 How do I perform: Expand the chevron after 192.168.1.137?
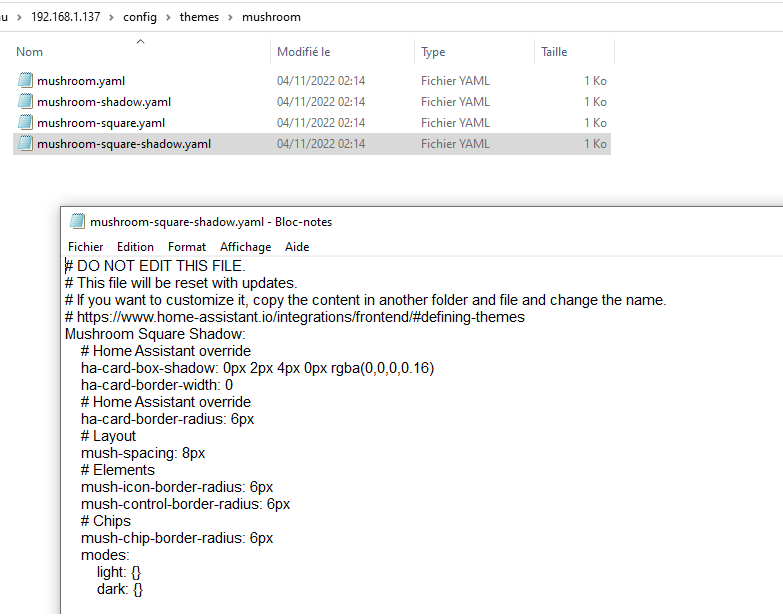(111, 17)
